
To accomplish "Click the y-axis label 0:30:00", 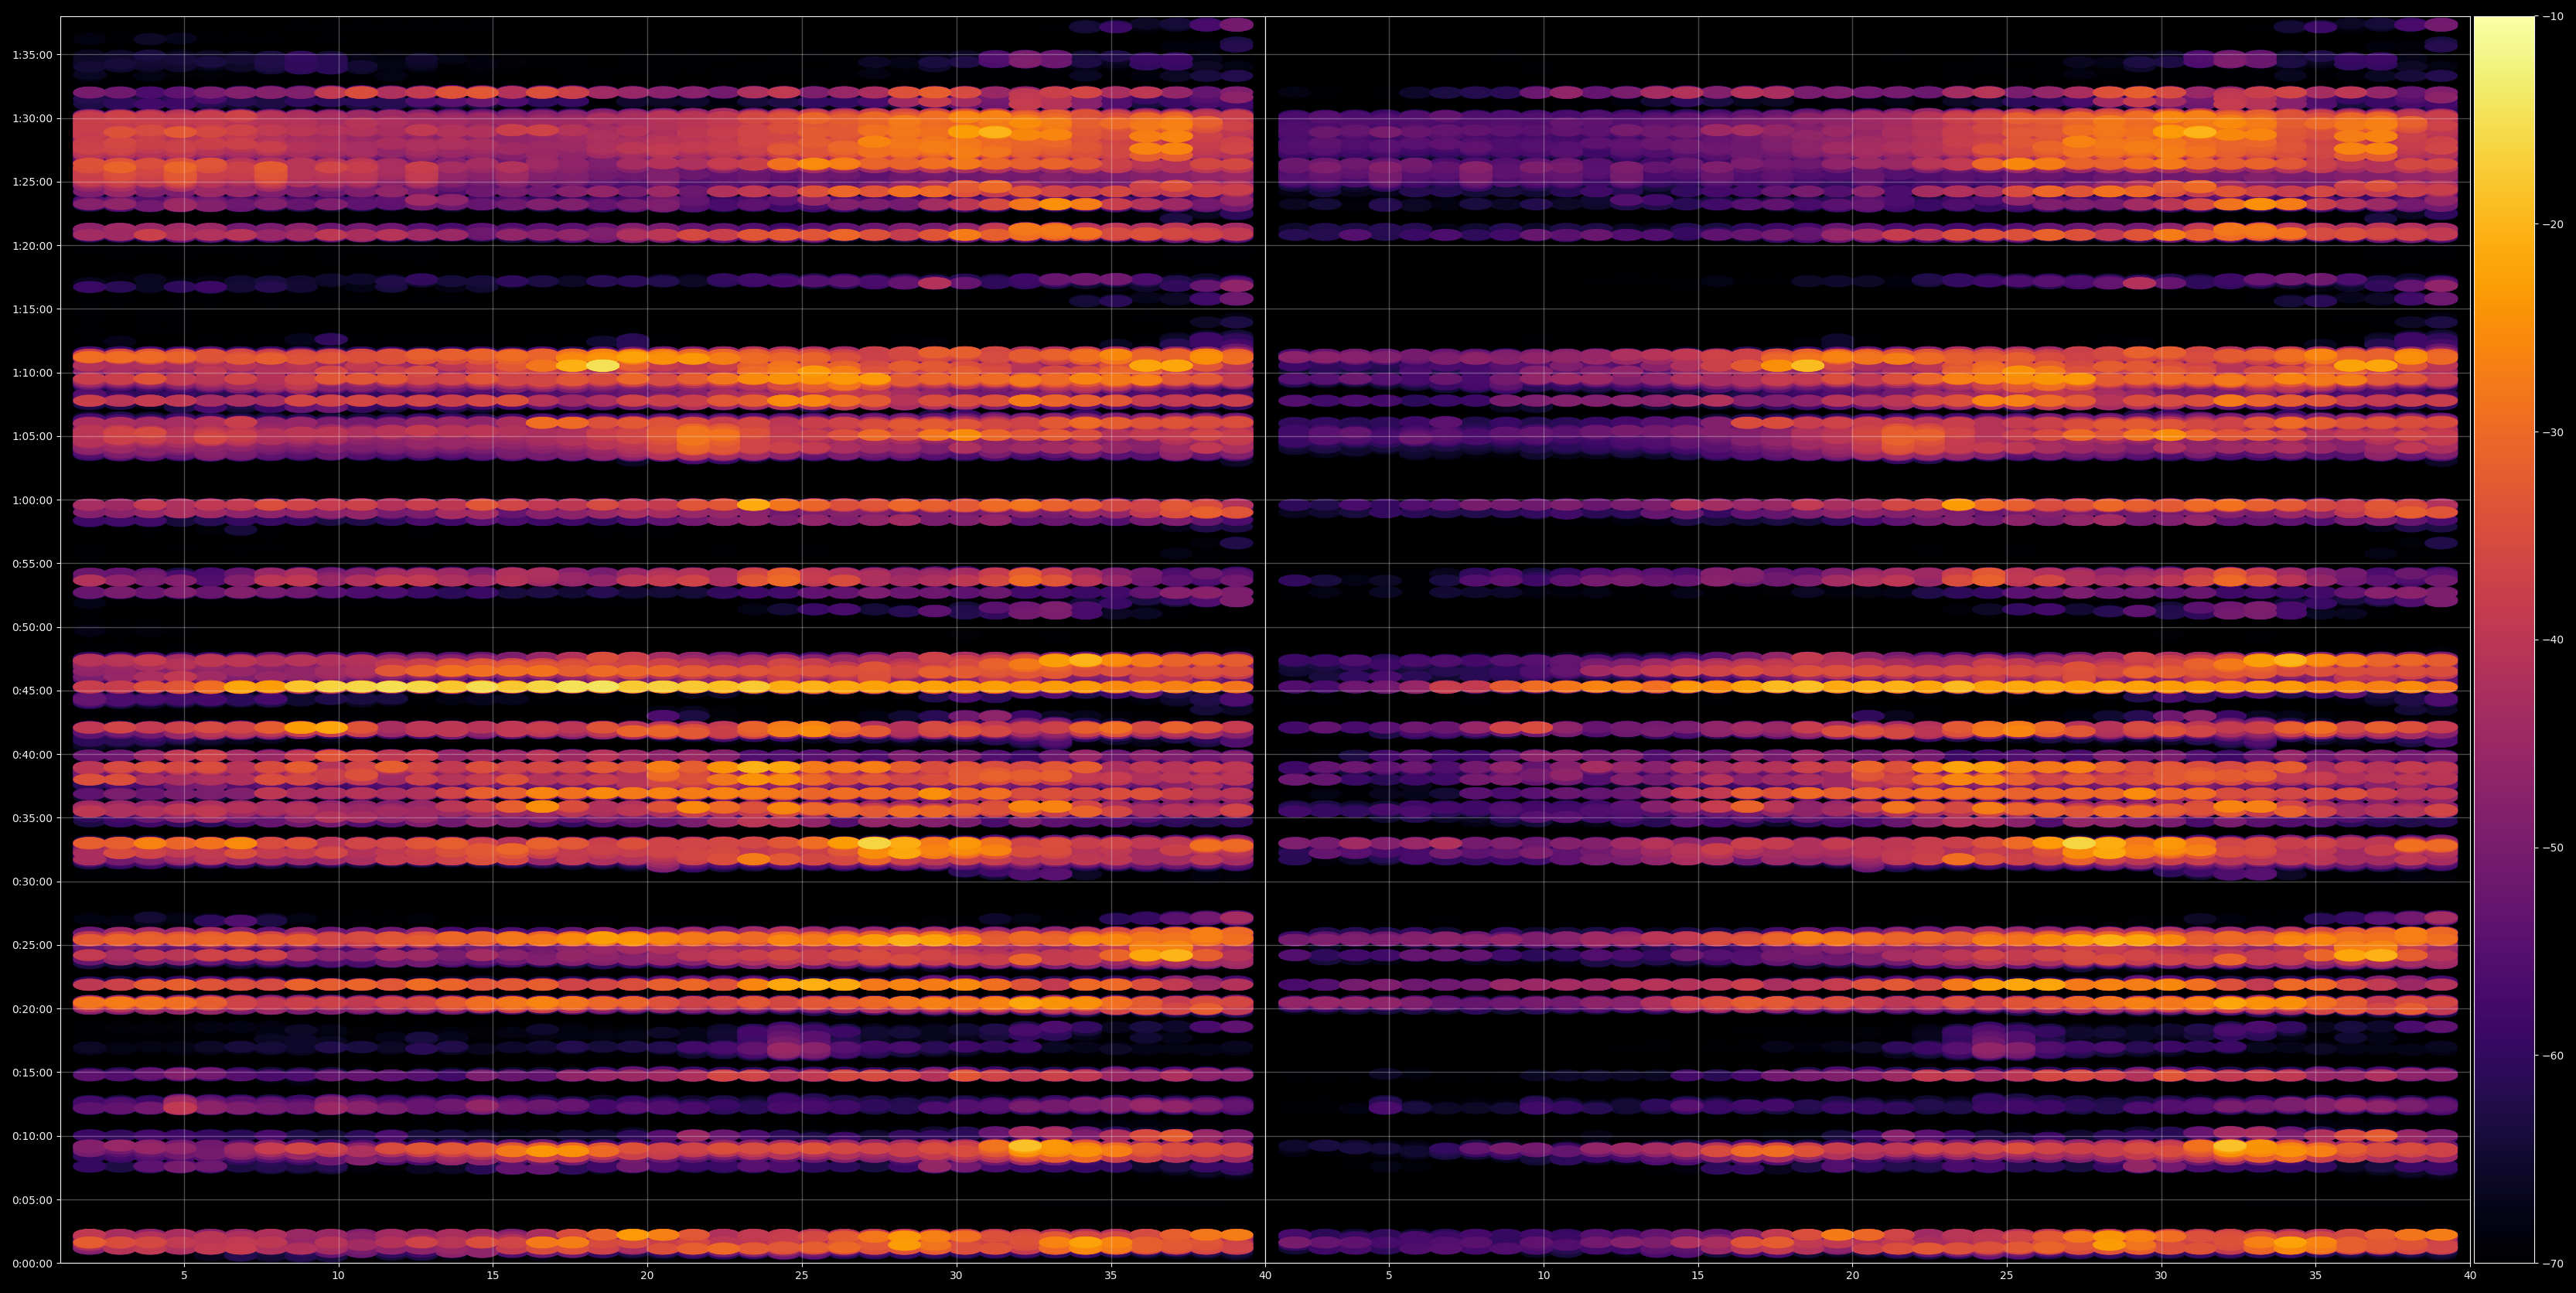I will point(32,882).
